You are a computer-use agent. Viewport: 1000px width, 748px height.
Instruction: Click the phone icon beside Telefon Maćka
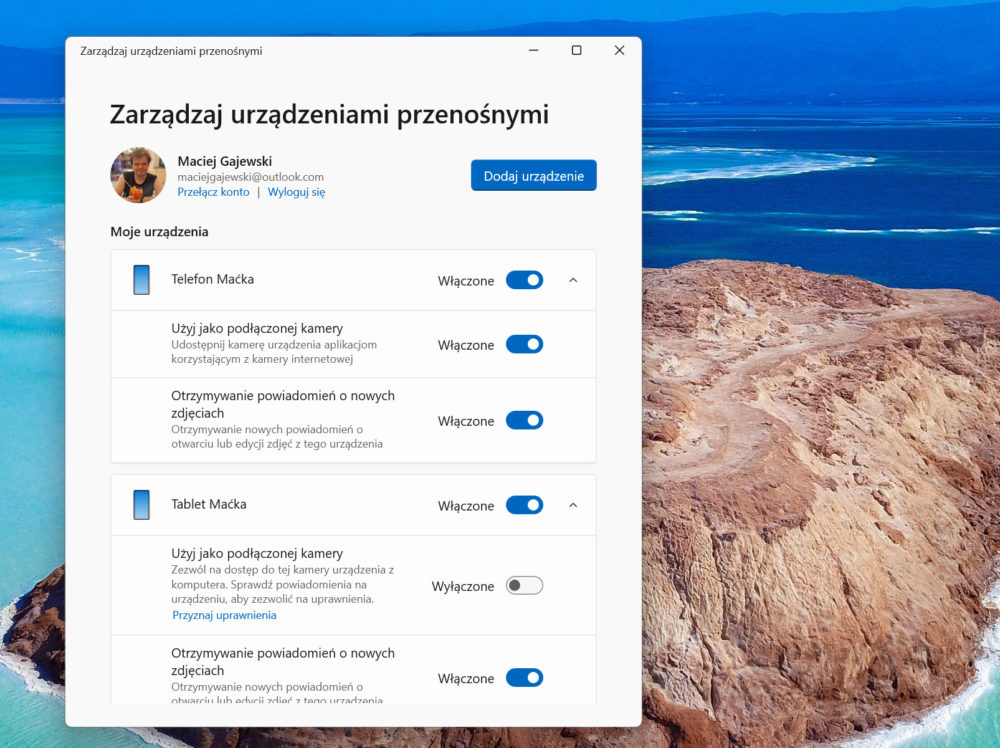(x=142, y=280)
